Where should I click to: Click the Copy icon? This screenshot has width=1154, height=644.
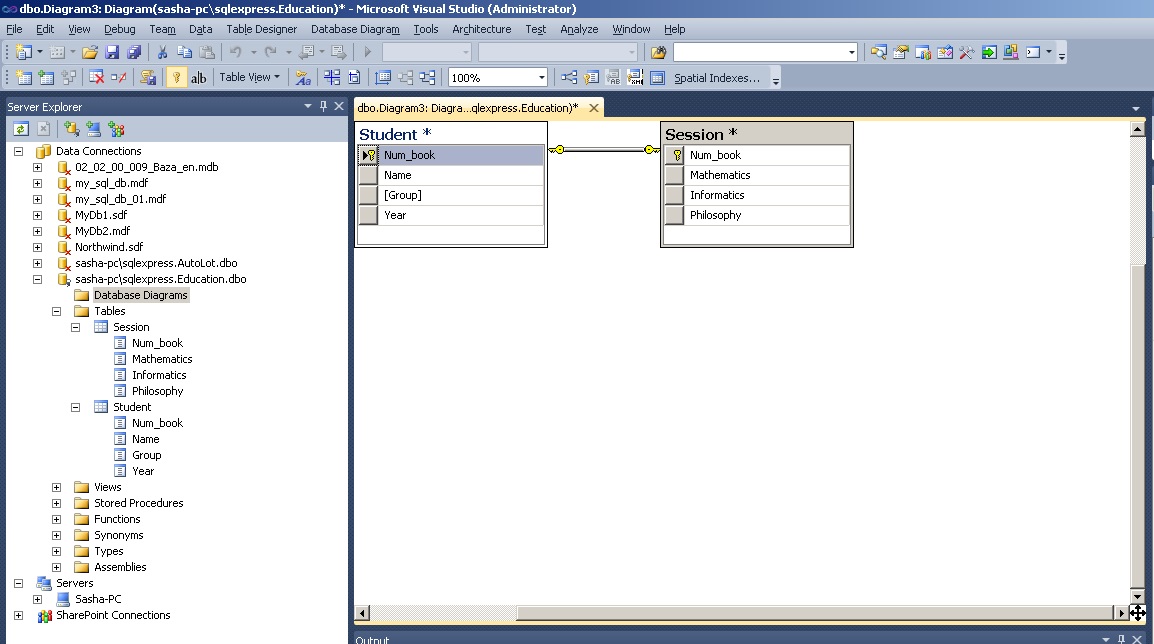[x=185, y=52]
